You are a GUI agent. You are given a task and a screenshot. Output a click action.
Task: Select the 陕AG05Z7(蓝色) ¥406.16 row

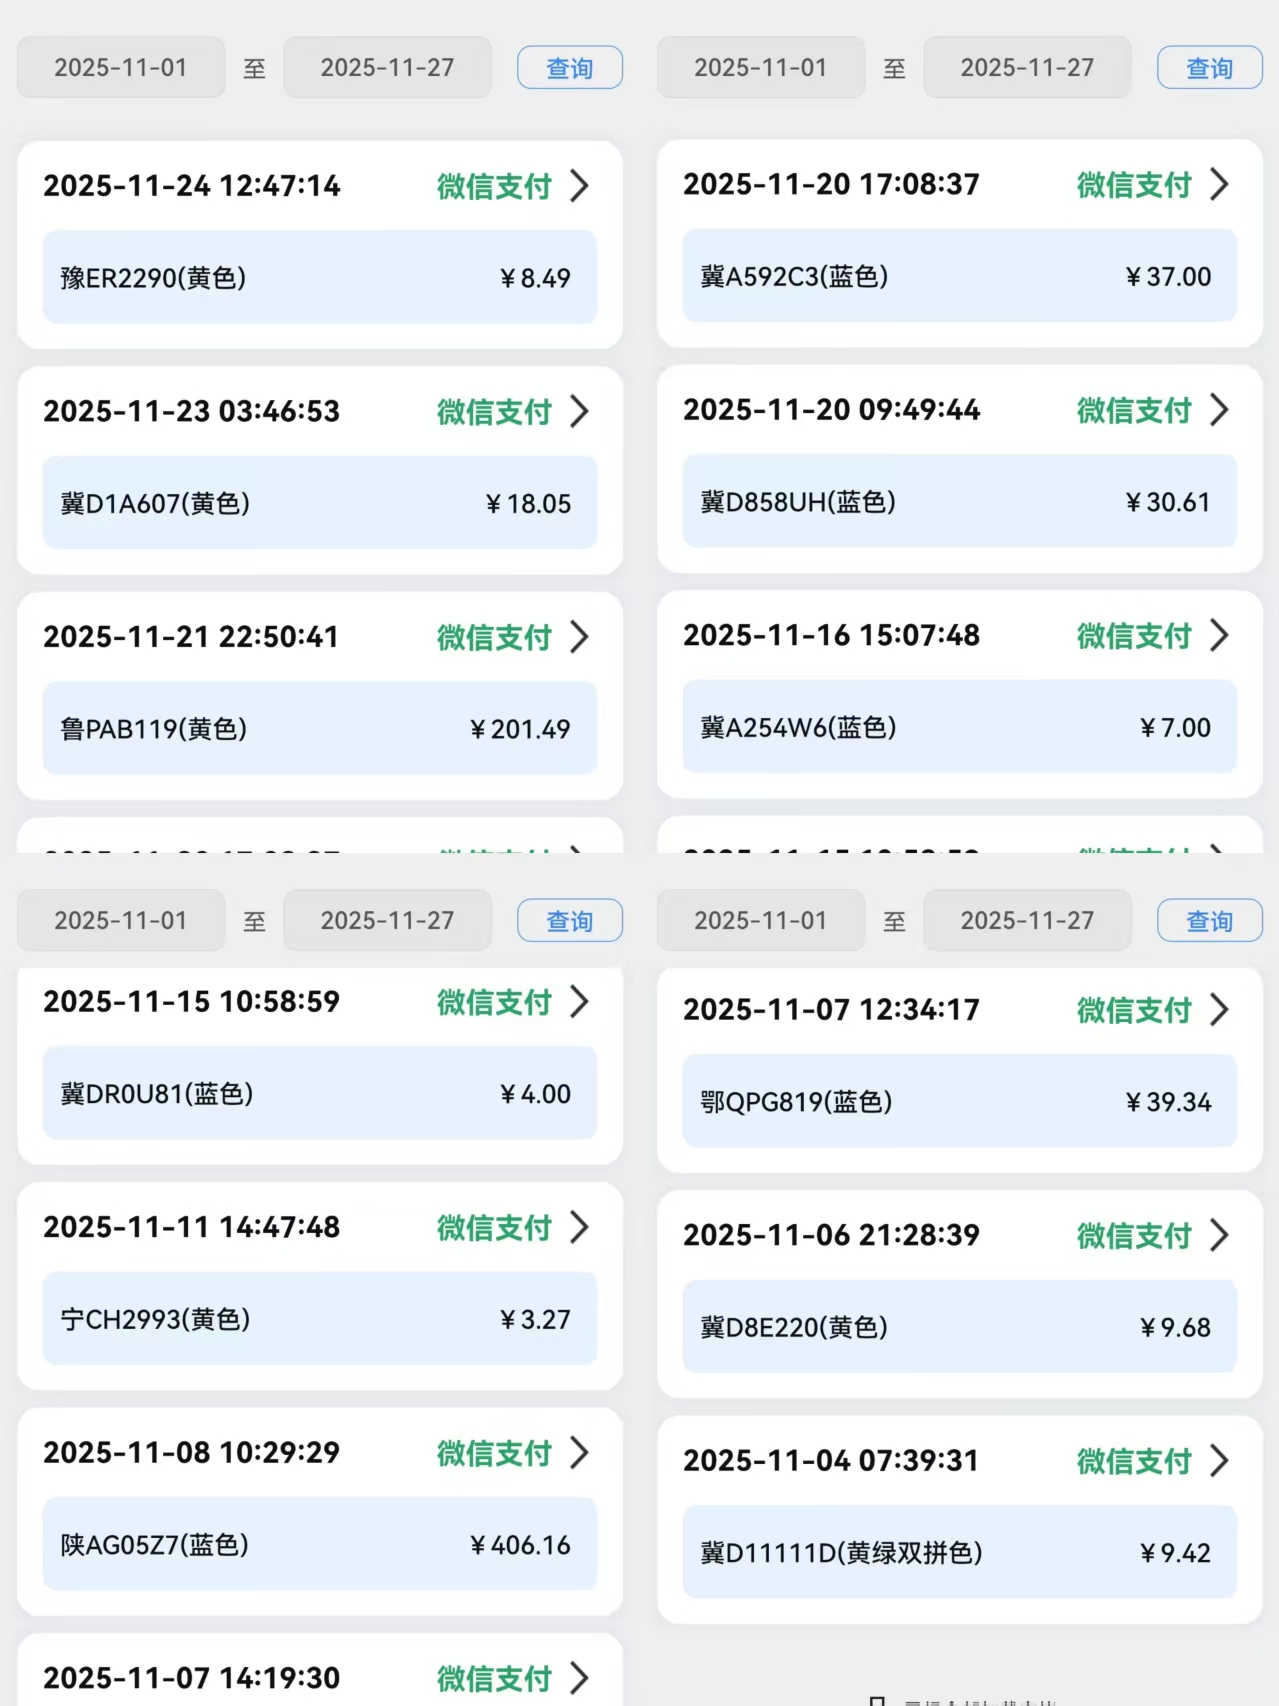(x=319, y=1545)
